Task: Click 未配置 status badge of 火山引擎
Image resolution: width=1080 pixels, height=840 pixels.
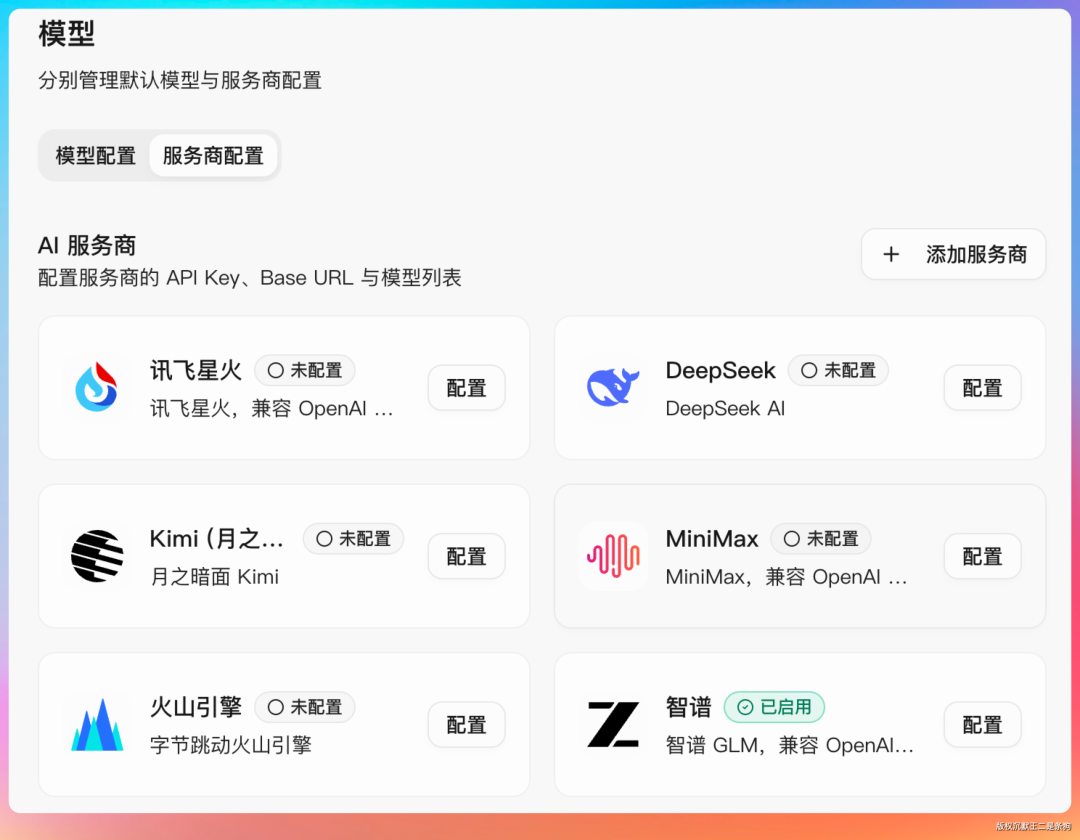Action: [304, 707]
